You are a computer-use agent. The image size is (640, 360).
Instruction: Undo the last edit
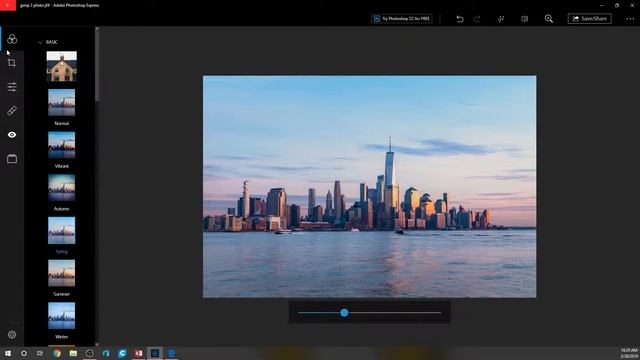[x=460, y=19]
